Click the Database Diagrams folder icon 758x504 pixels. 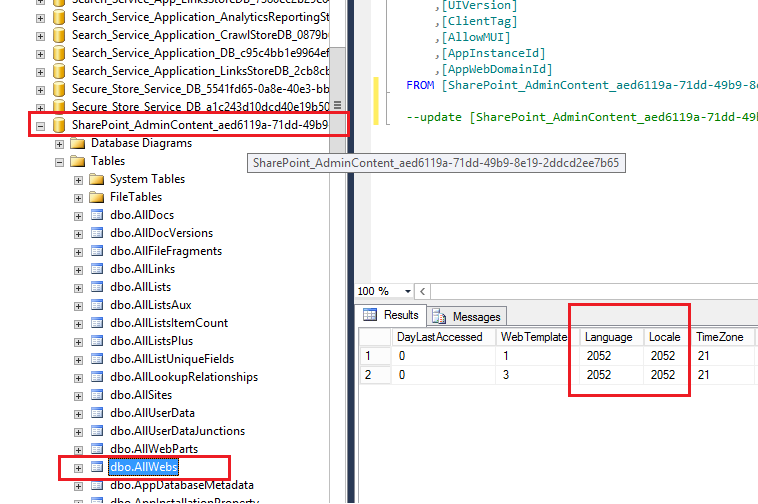77,144
